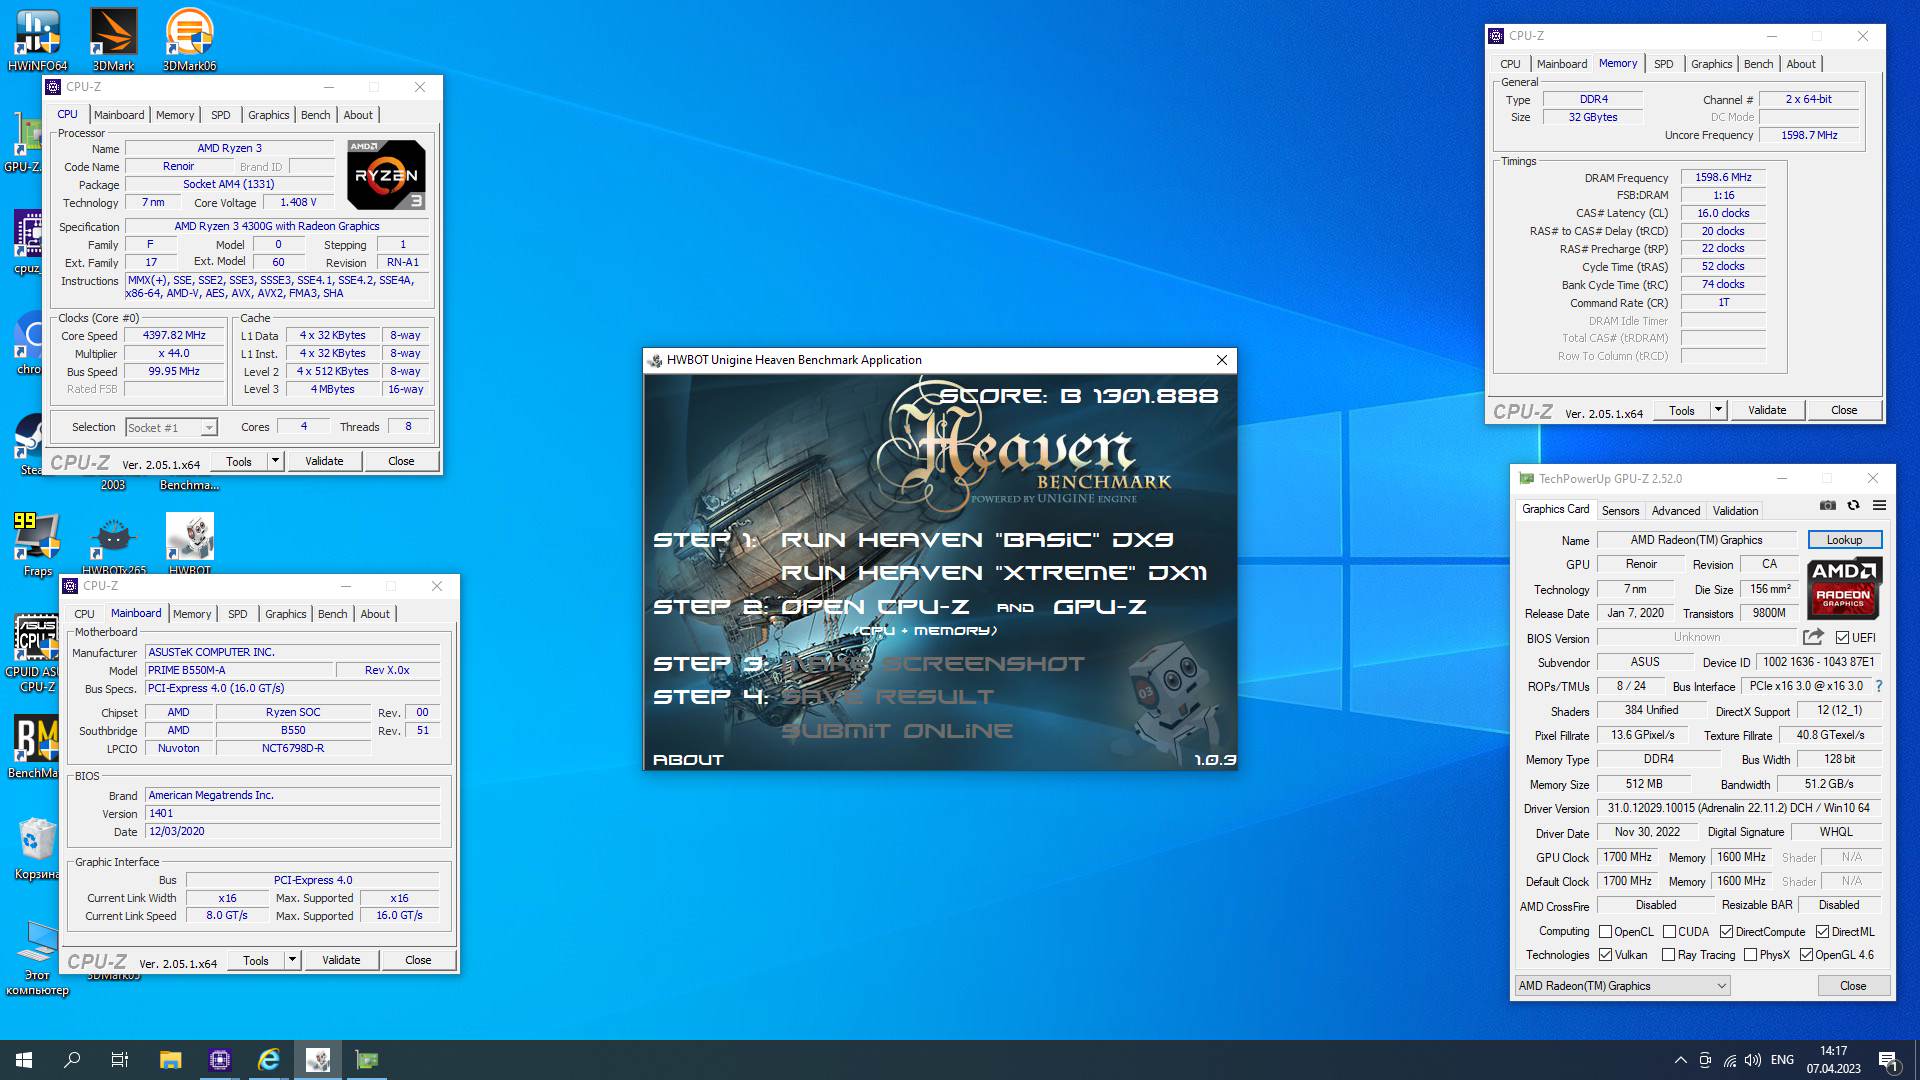1920x1080 pixels.
Task: Open the ENG language indicator in taskbar
Action: point(1782,1060)
